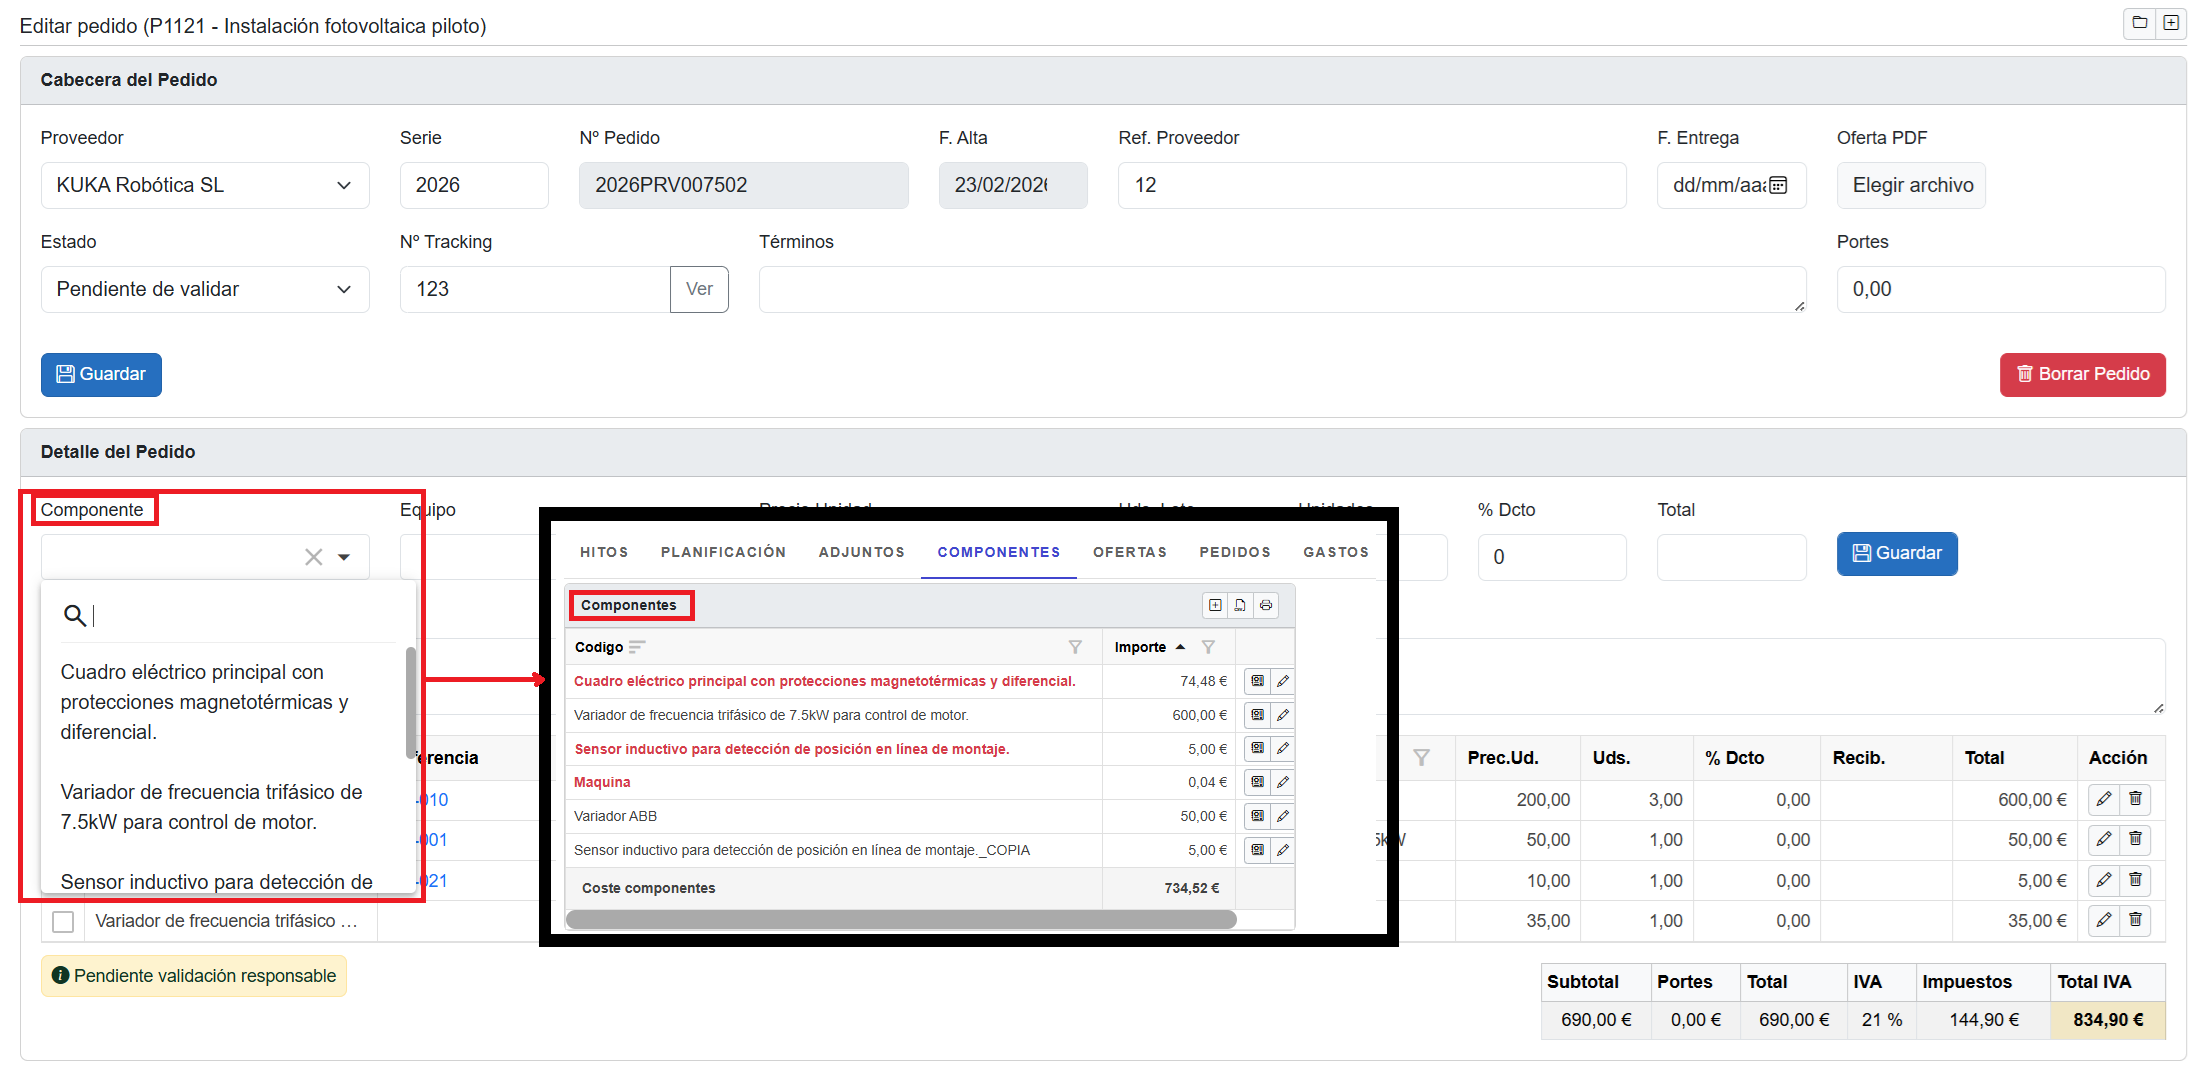2202x1082 pixels.
Task: Click the Ver tracking button
Action: pos(699,289)
